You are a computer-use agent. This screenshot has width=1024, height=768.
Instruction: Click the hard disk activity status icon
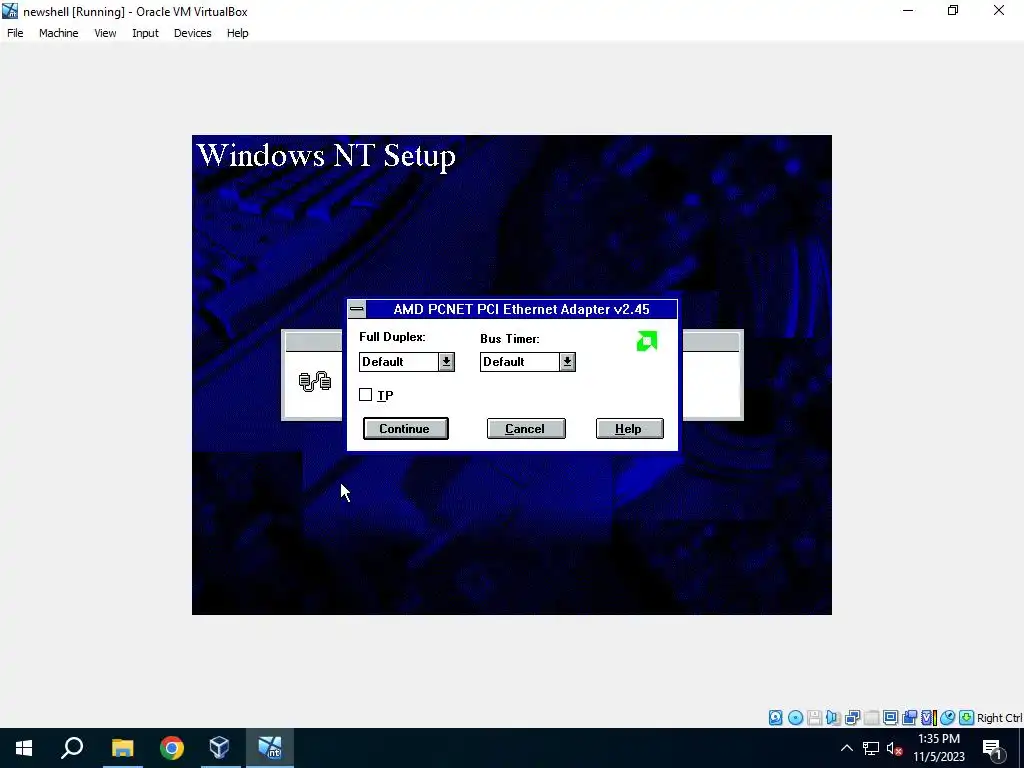click(775, 718)
